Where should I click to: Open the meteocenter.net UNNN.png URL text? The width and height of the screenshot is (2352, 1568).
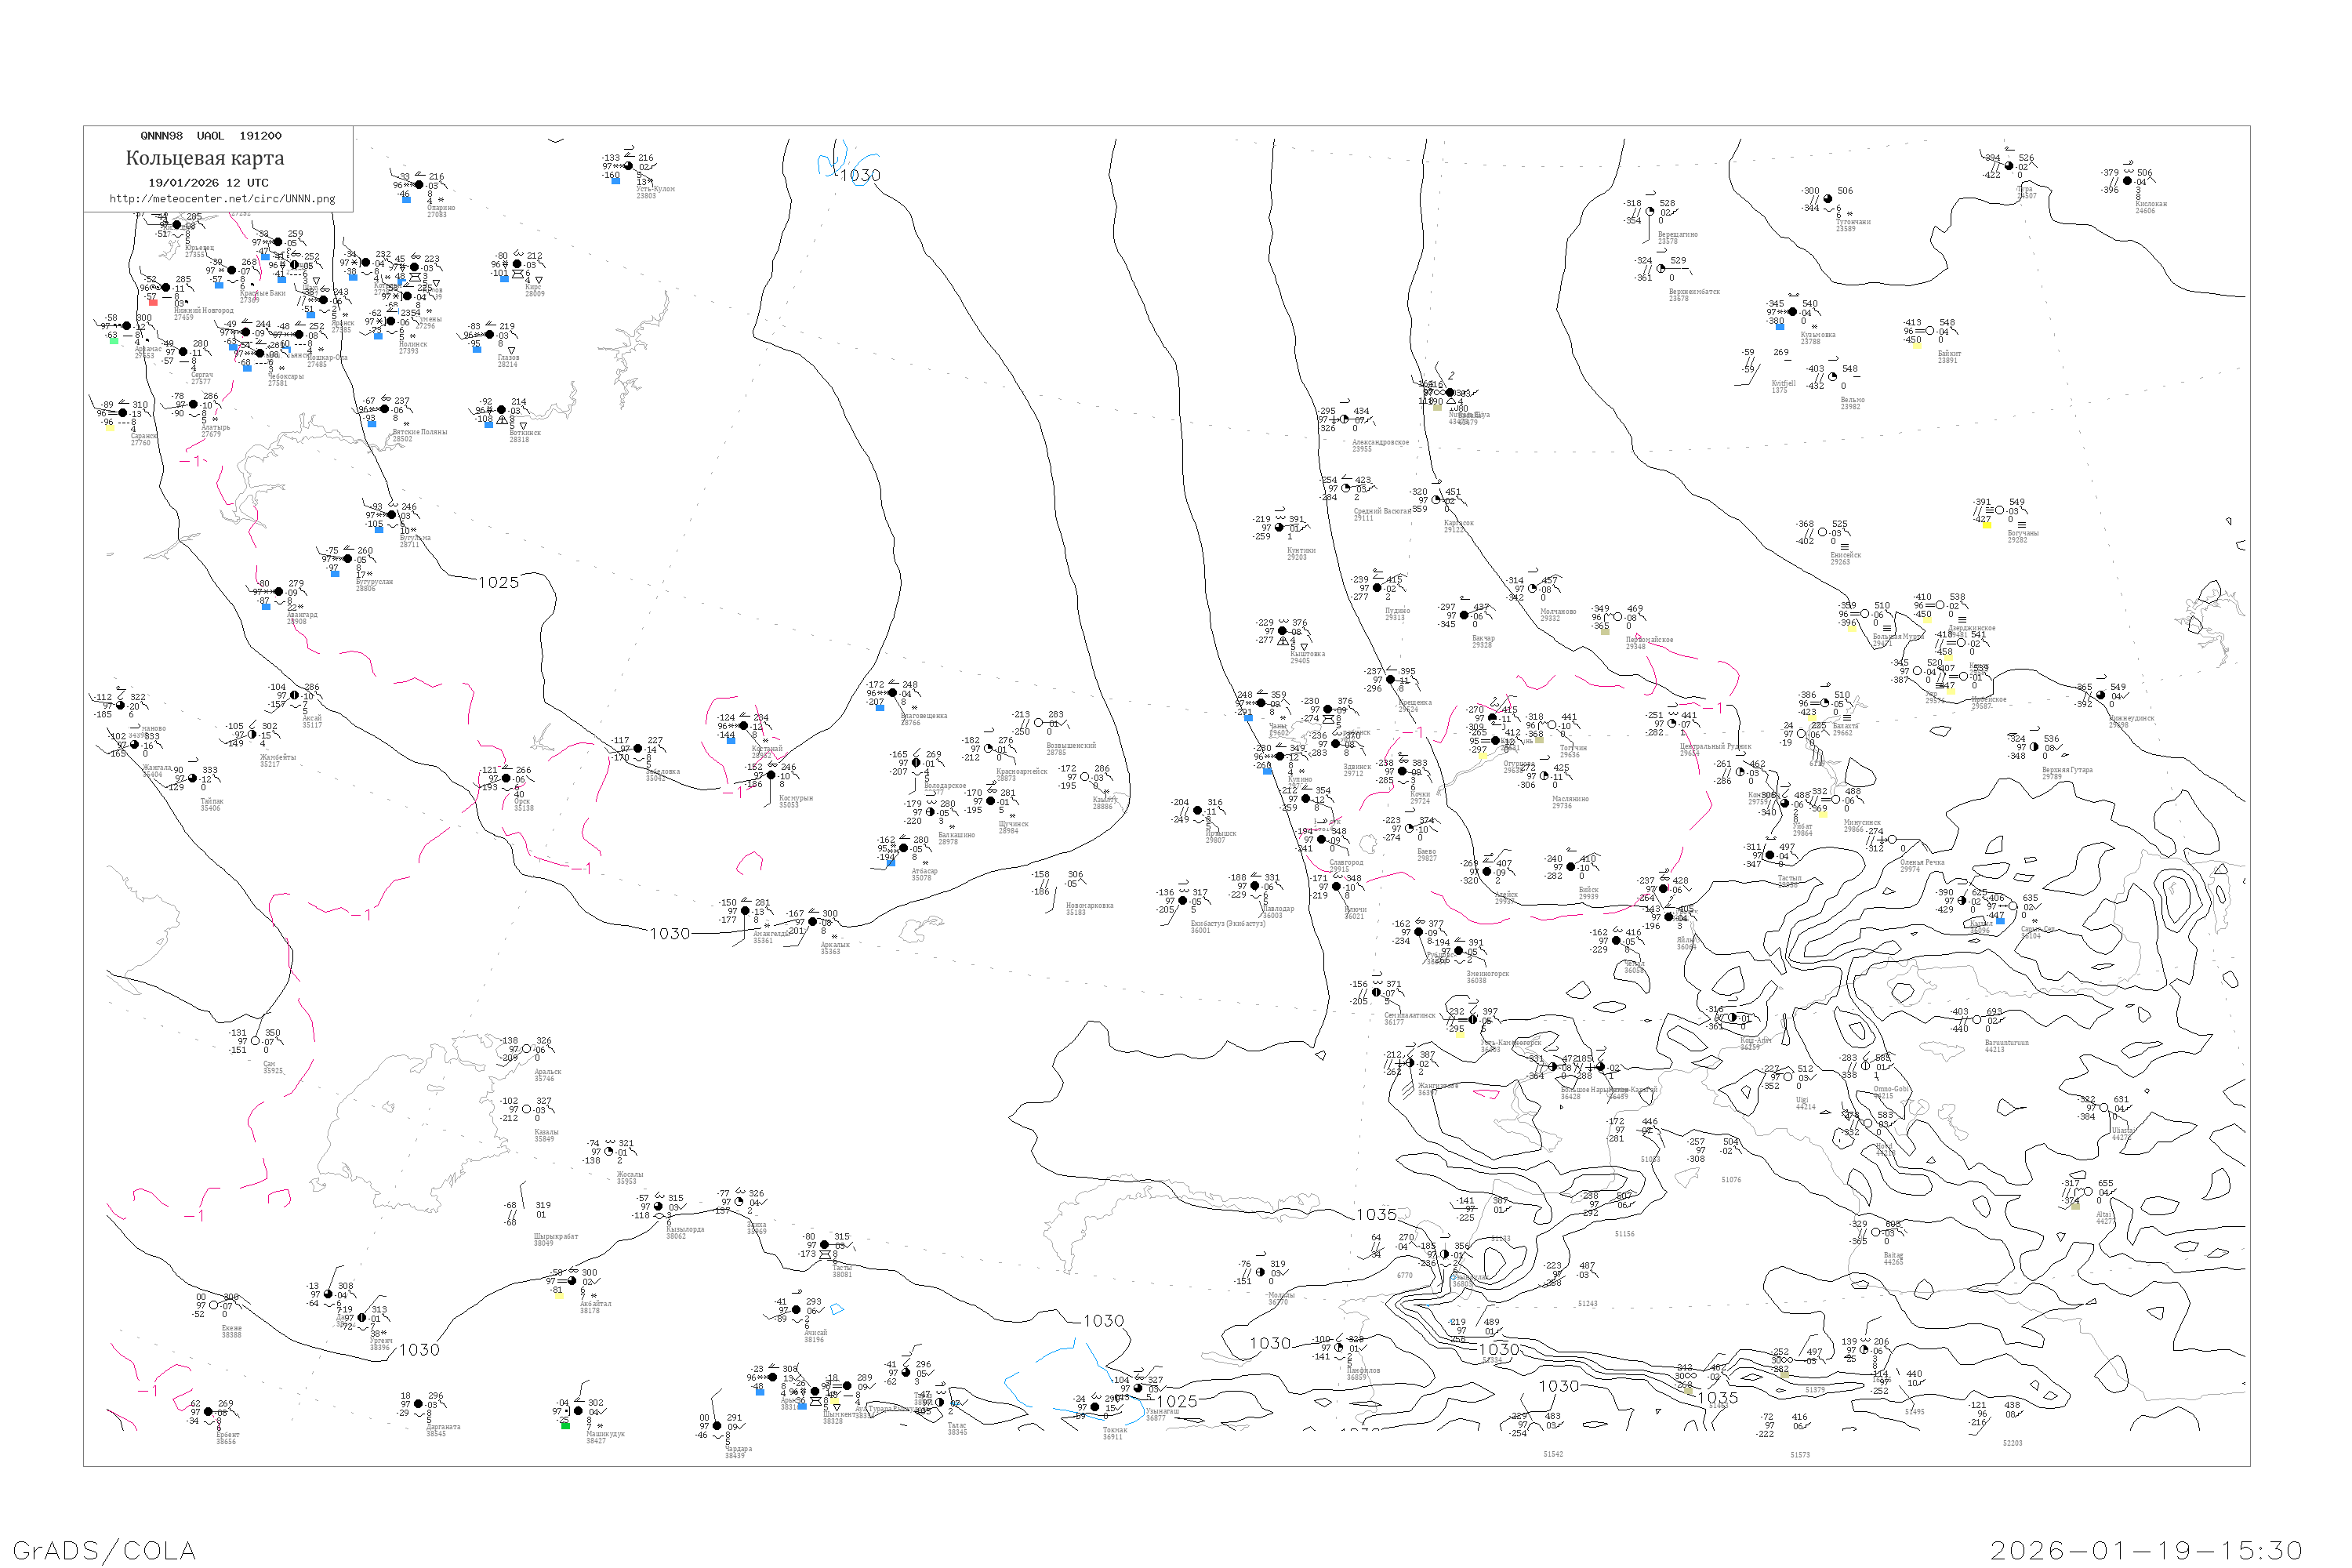[x=222, y=199]
